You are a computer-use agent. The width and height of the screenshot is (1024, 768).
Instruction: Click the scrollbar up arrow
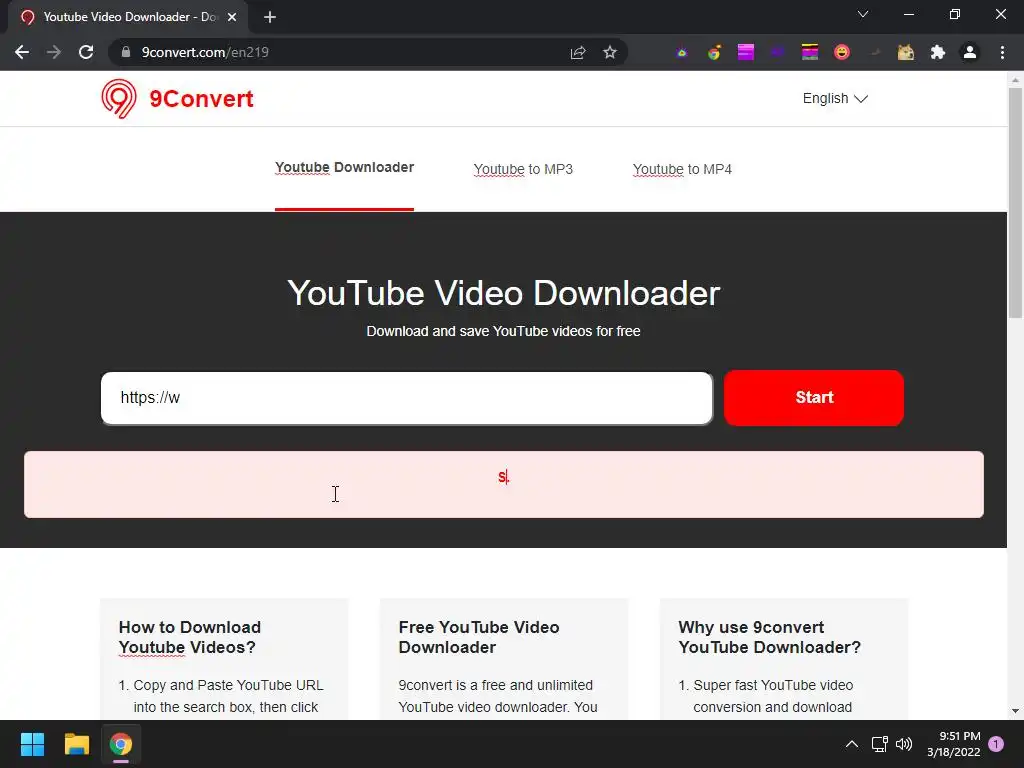click(x=1015, y=80)
